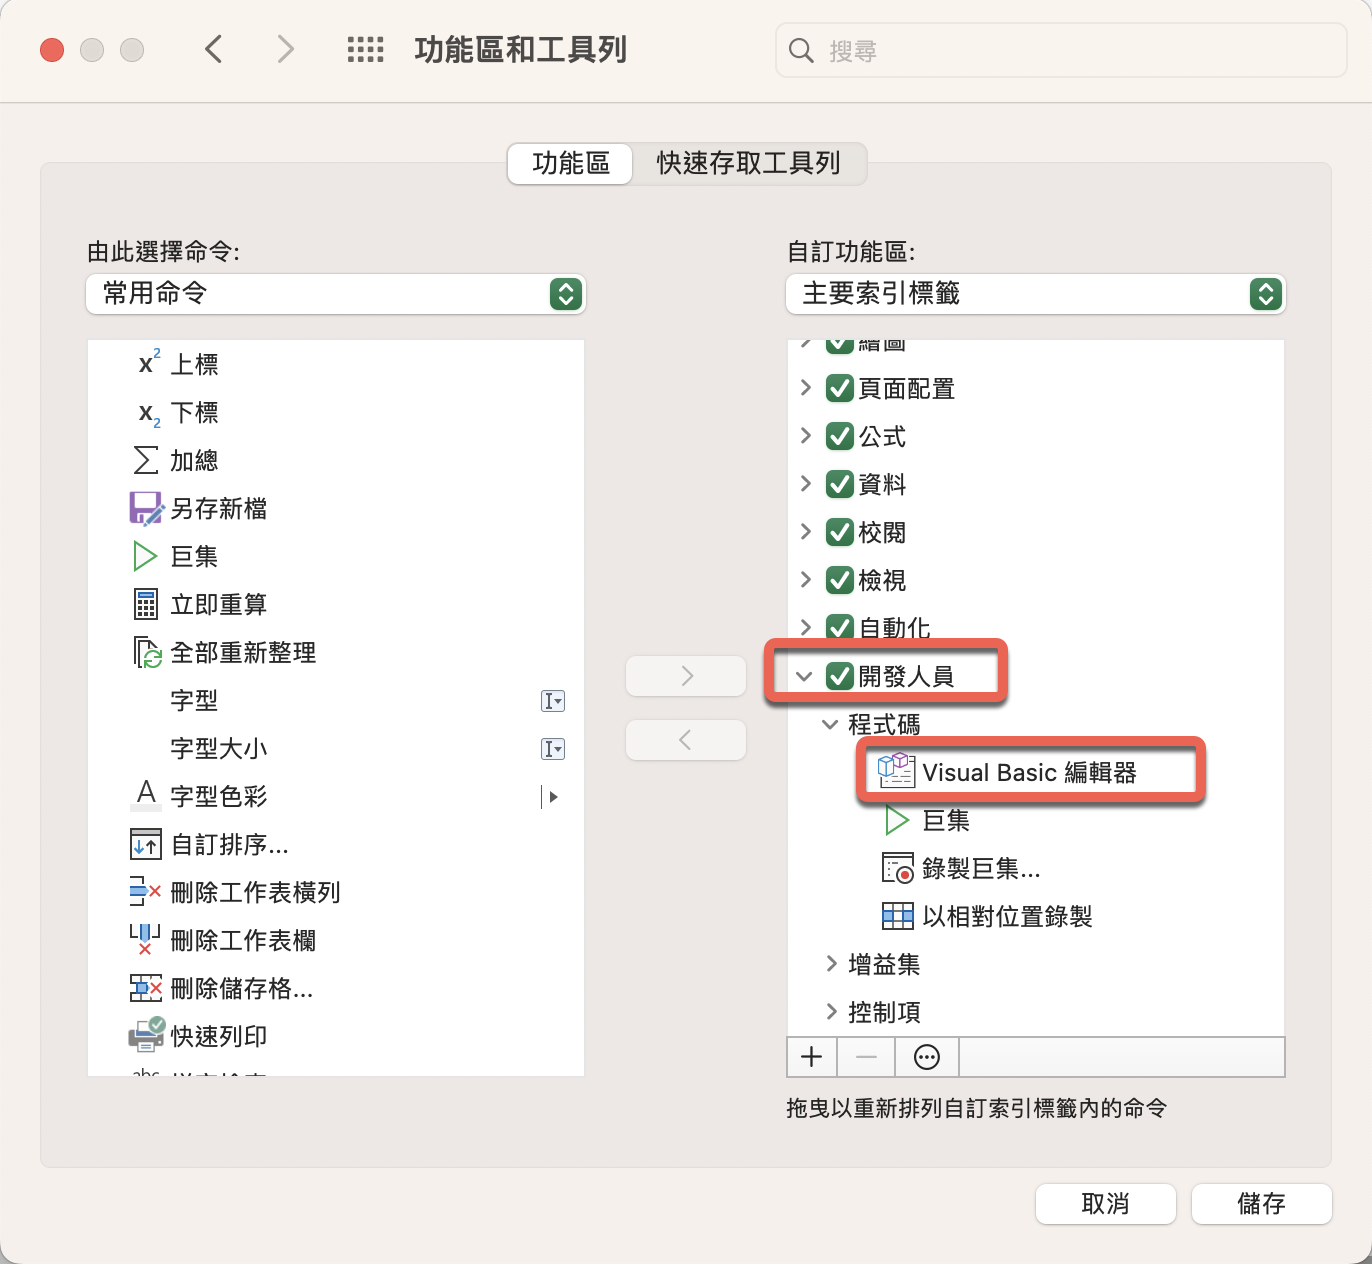The image size is (1372, 1264).
Task: Click the add-to-ribbon right arrow button
Action: pos(686,676)
